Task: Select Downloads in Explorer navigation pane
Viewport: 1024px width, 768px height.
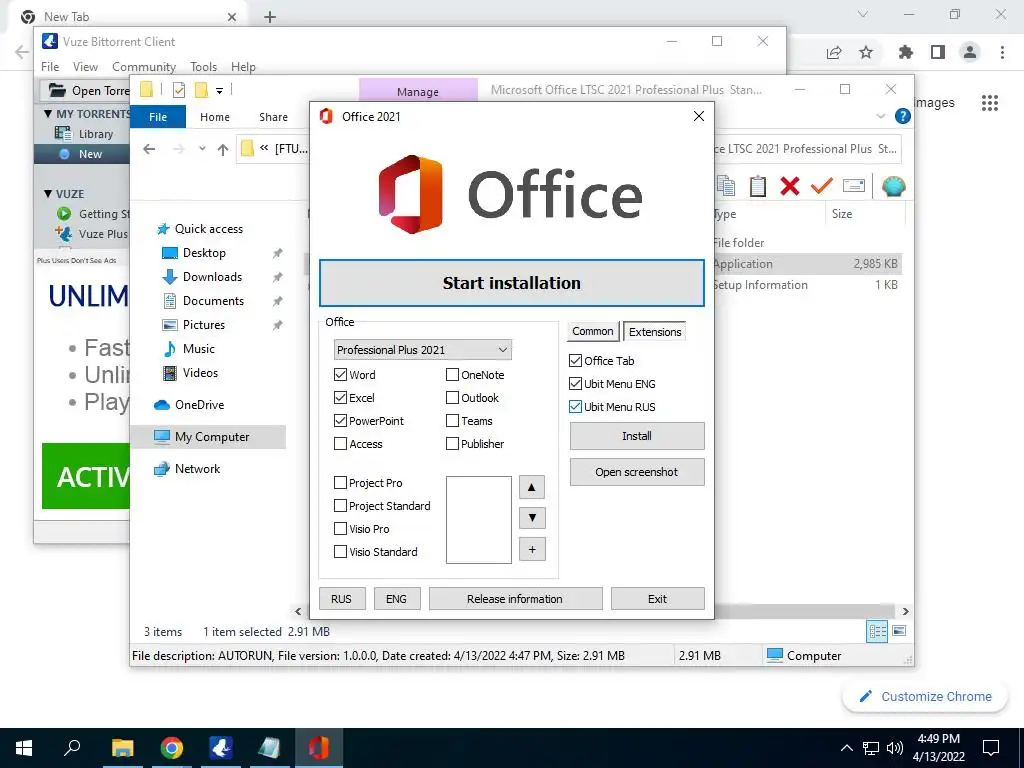Action: [212, 277]
